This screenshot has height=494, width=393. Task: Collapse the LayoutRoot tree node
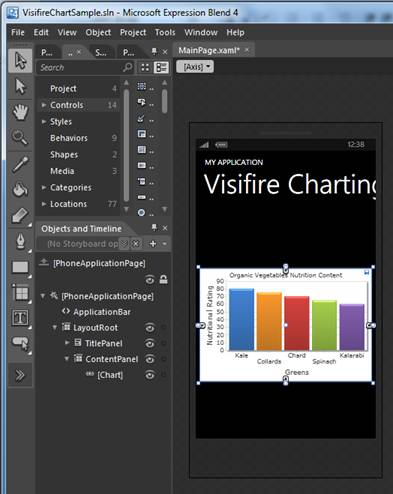click(55, 328)
